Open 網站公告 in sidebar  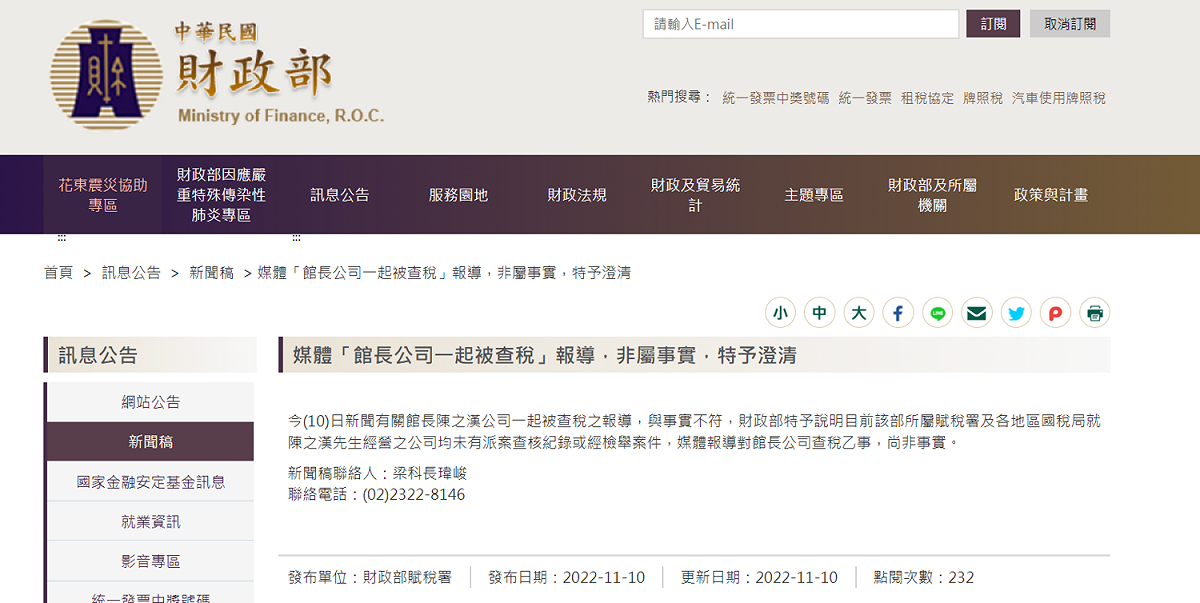click(x=151, y=402)
